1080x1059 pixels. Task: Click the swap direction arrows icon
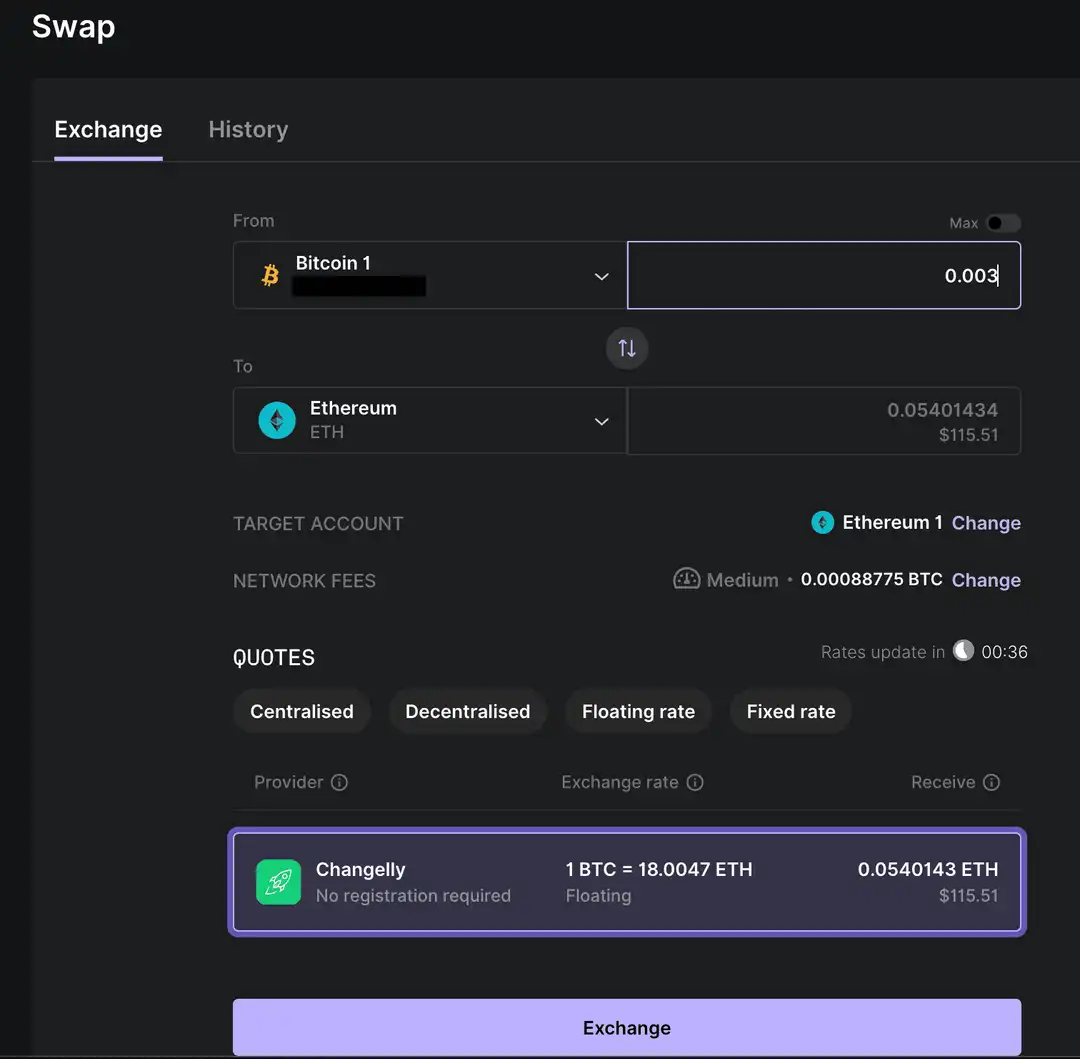(x=627, y=348)
